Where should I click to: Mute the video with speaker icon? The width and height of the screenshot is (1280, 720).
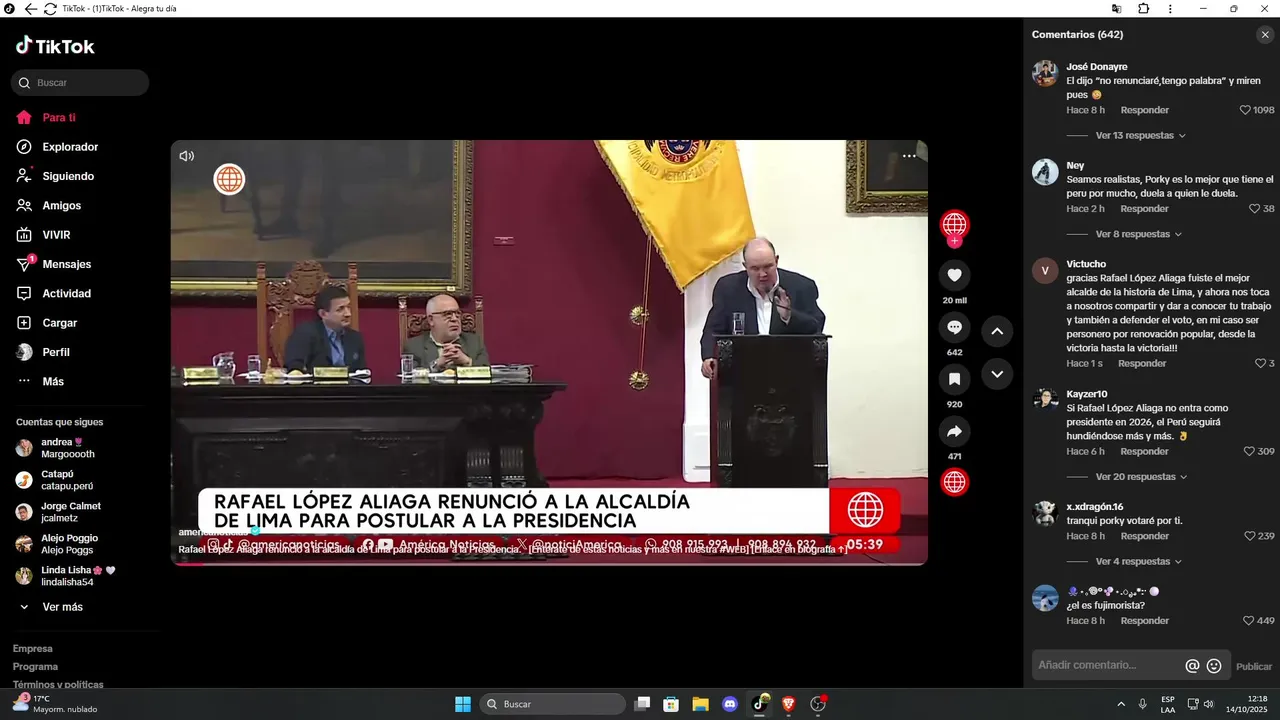point(187,156)
